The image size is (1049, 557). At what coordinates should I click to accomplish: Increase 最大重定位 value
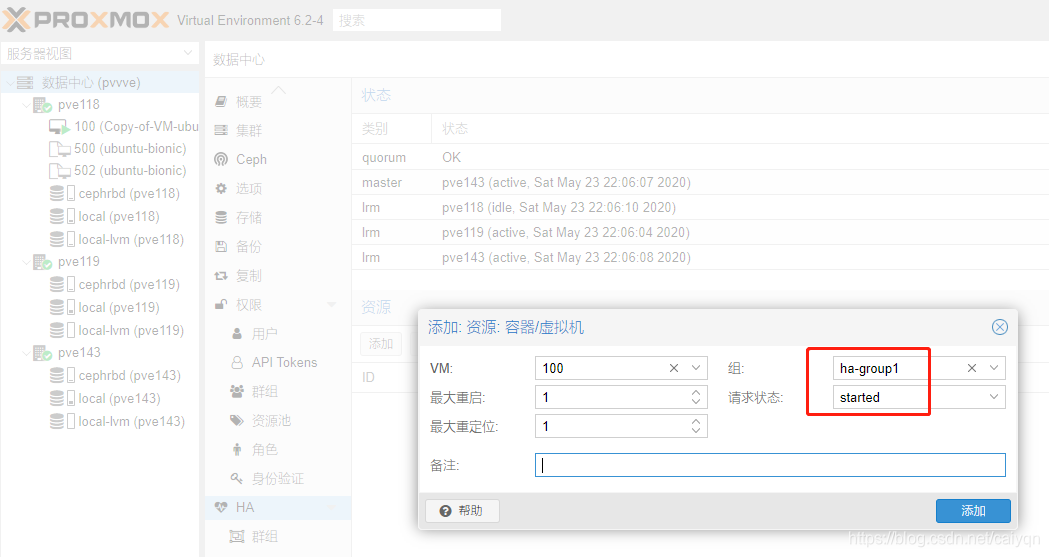696,421
